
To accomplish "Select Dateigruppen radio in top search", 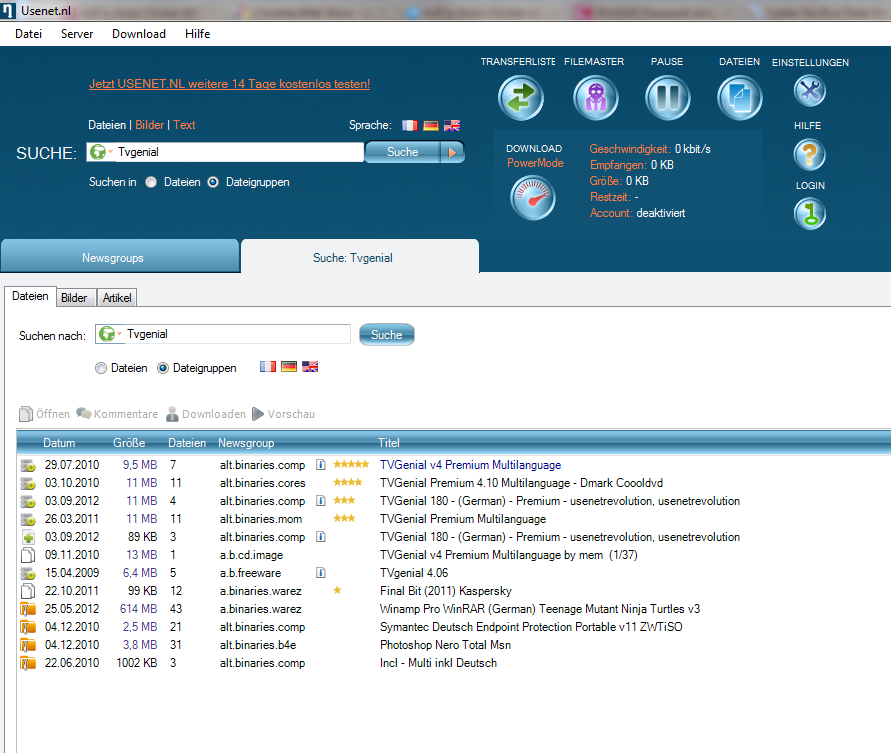I will click(x=213, y=183).
